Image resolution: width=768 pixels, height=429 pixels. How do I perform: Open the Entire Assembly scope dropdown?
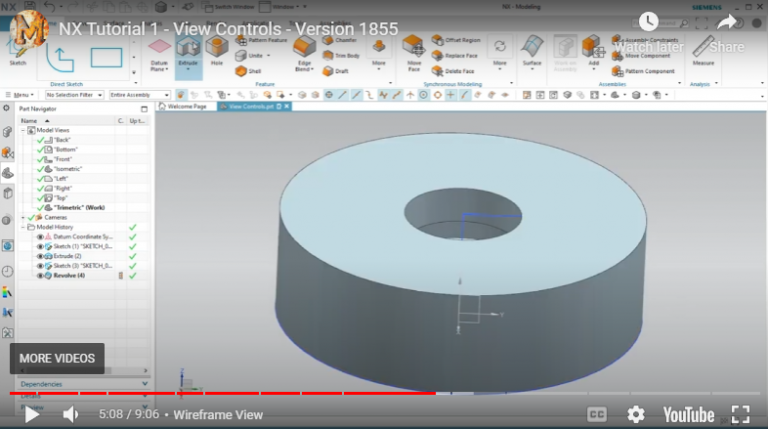coord(140,95)
